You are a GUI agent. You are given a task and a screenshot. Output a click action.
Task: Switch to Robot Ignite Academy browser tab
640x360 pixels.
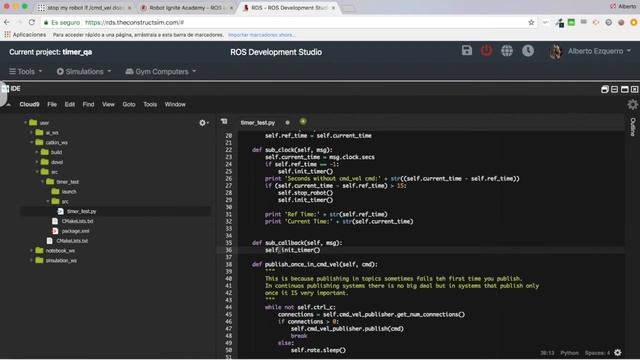tap(187, 8)
